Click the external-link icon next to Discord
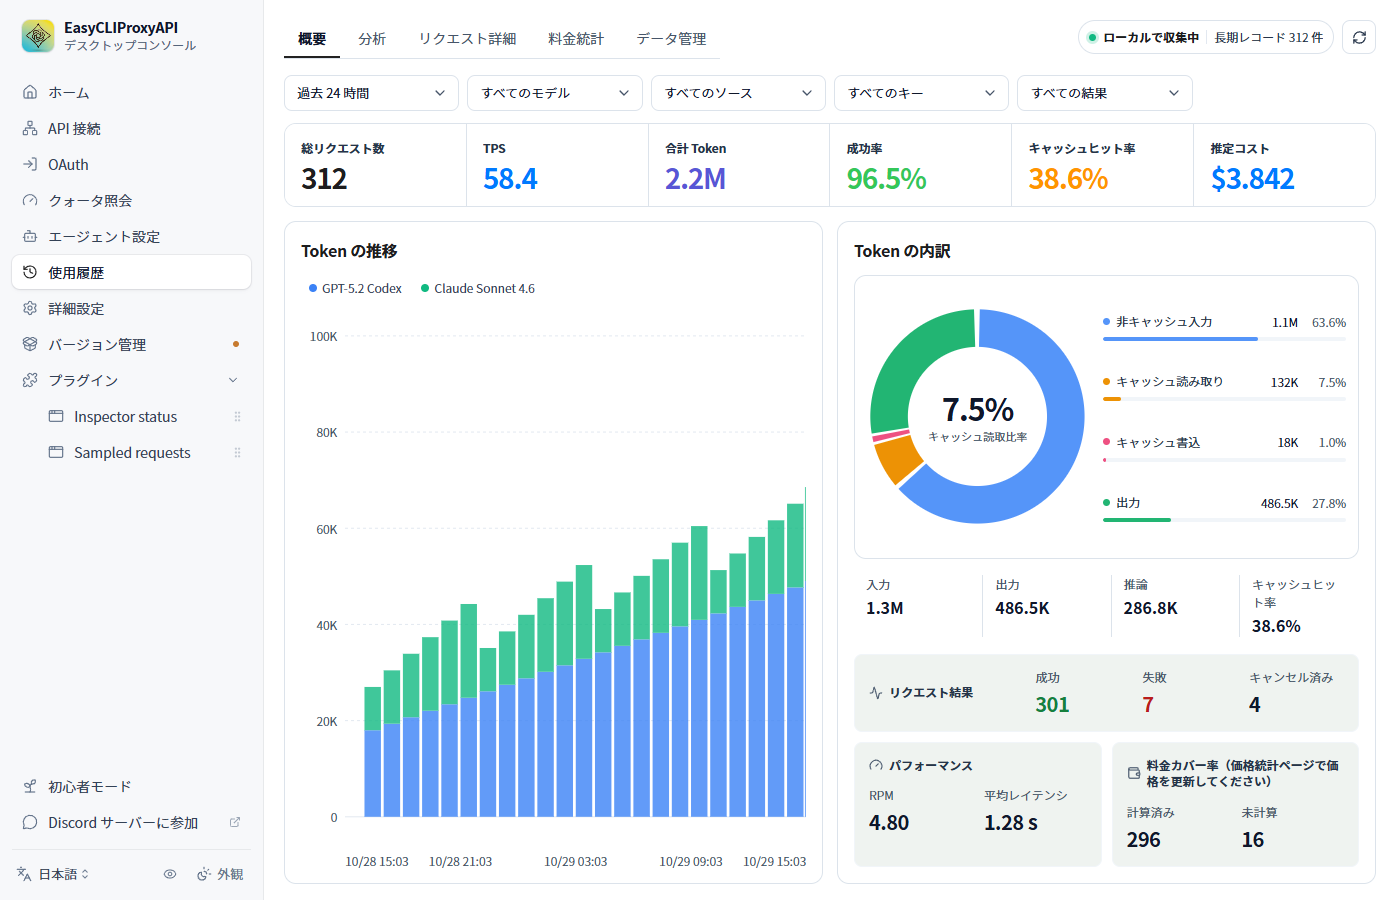This screenshot has width=1396, height=900. pyautogui.click(x=235, y=822)
